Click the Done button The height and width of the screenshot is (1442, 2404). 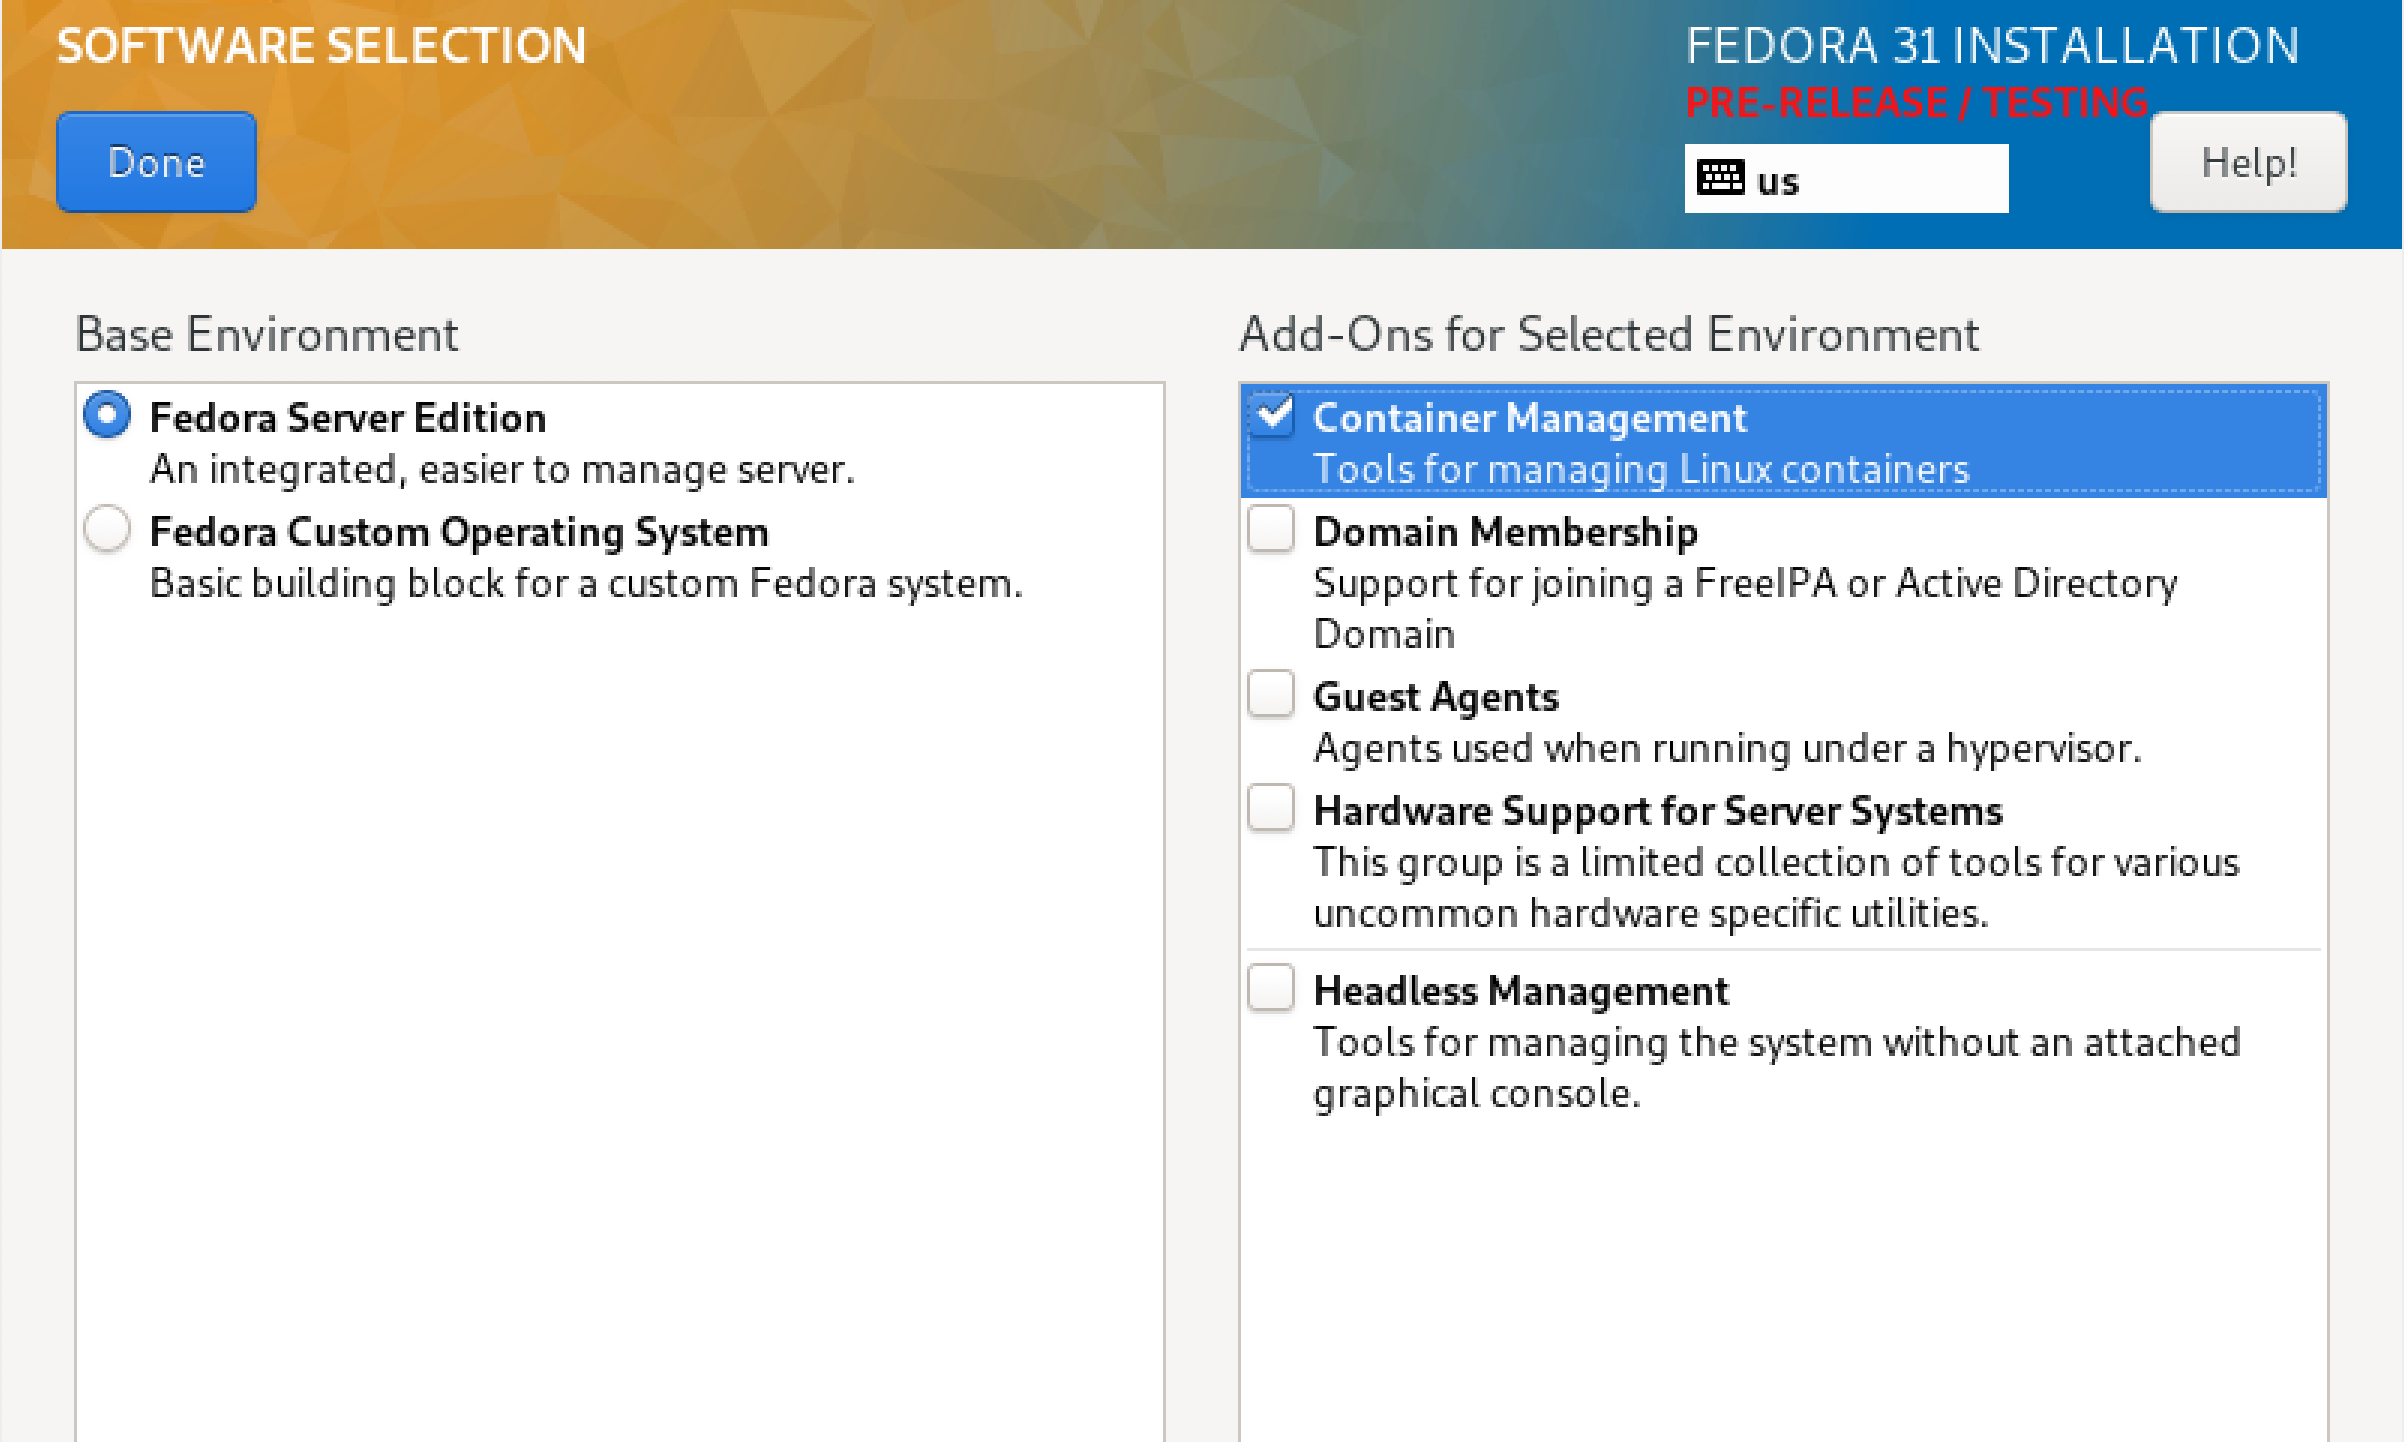point(156,162)
